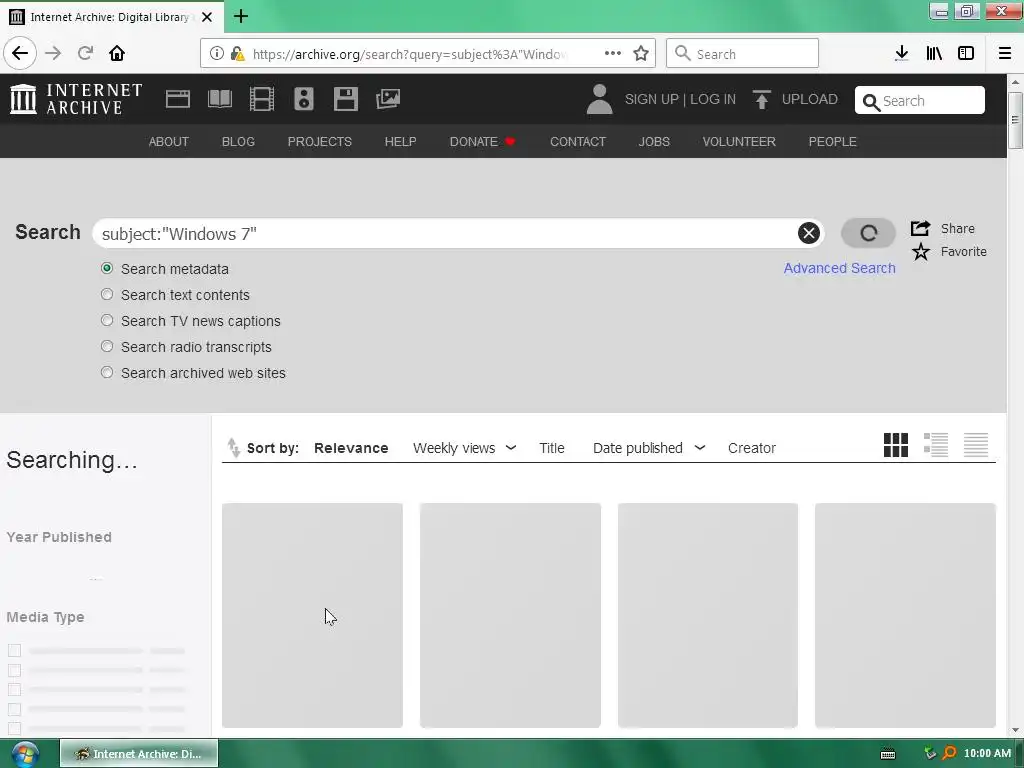Switch to grid tile view
1024x768 pixels.
click(x=896, y=445)
